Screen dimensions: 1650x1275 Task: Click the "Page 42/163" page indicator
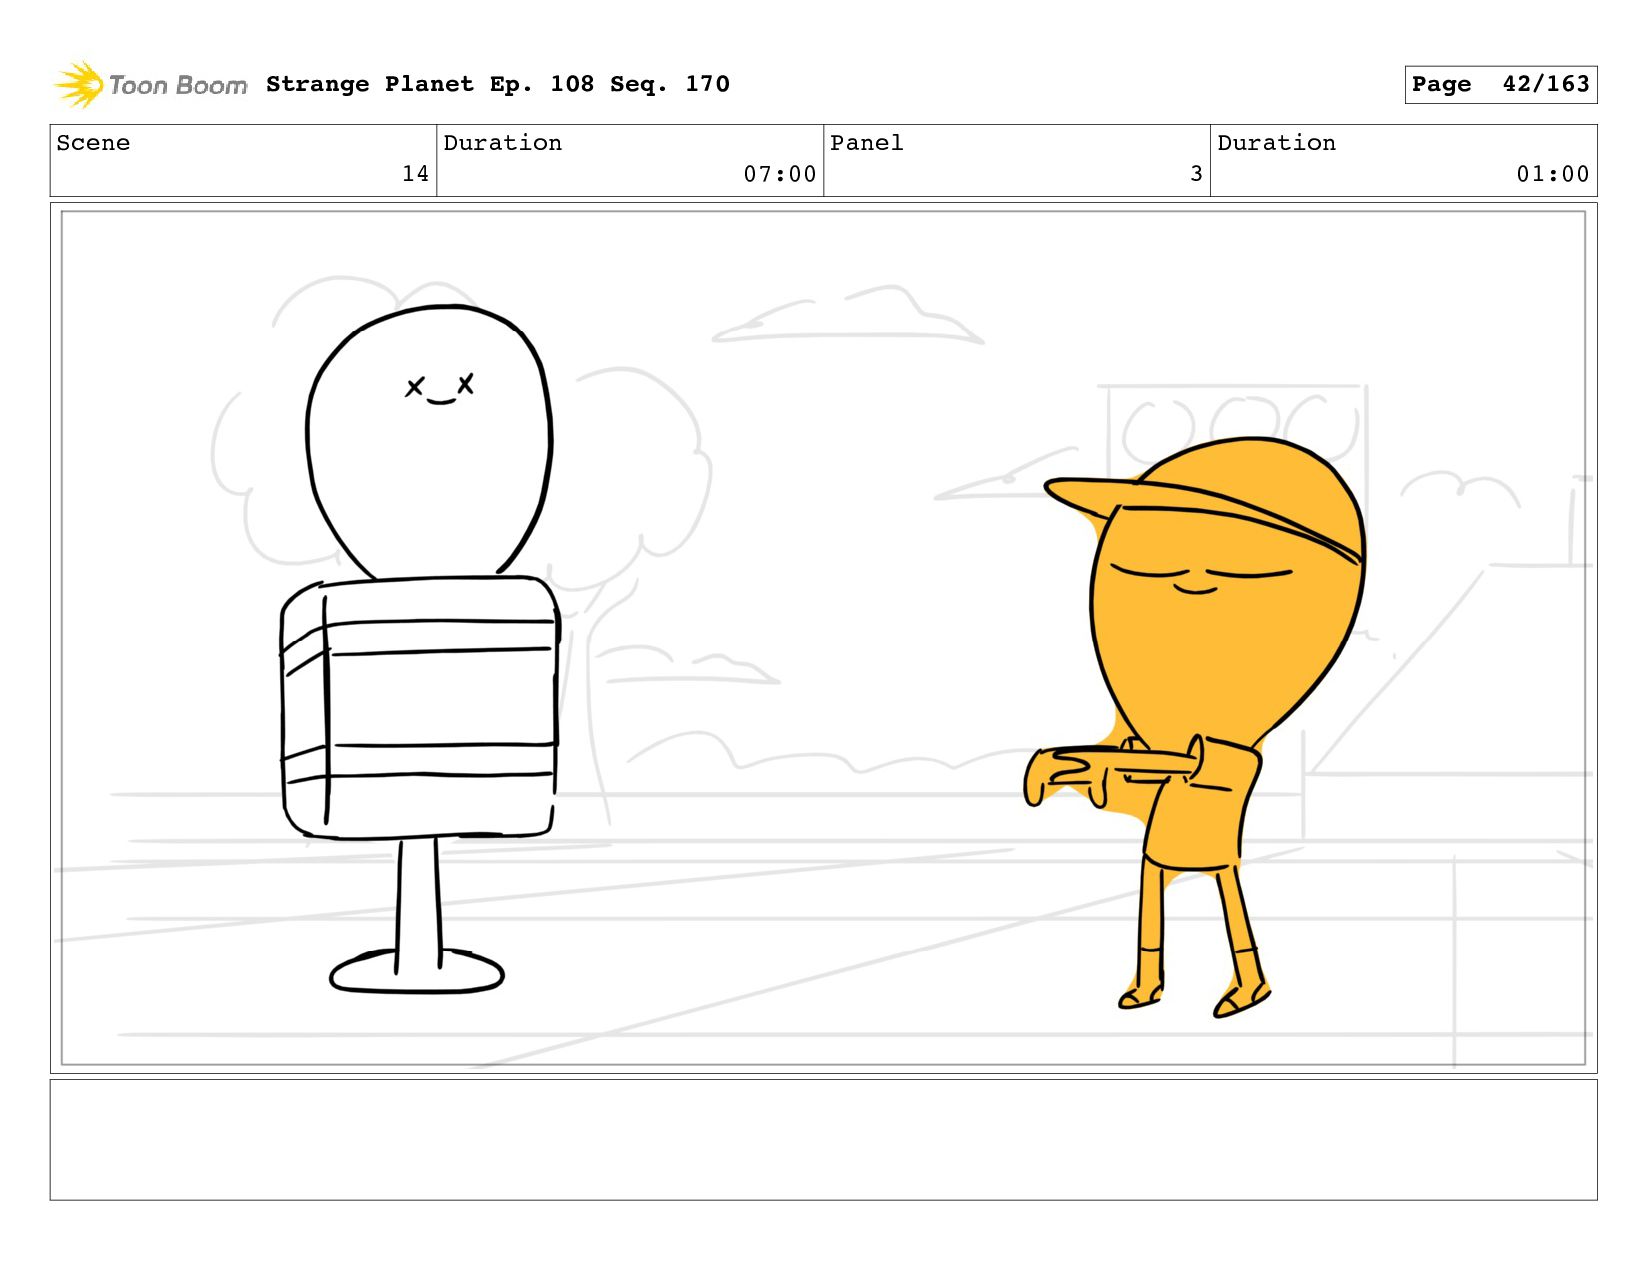tap(1500, 84)
